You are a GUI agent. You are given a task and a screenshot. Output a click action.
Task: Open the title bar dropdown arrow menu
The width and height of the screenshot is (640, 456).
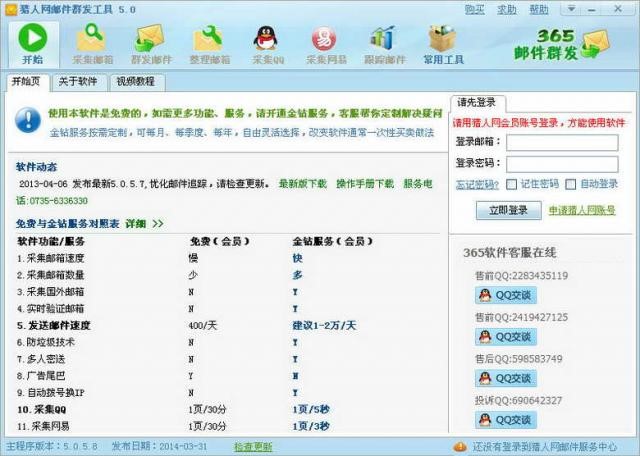(x=571, y=9)
